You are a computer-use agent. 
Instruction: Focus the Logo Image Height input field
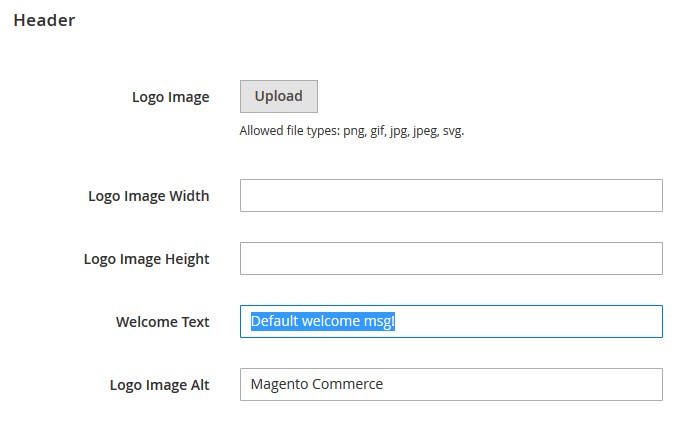(x=451, y=259)
